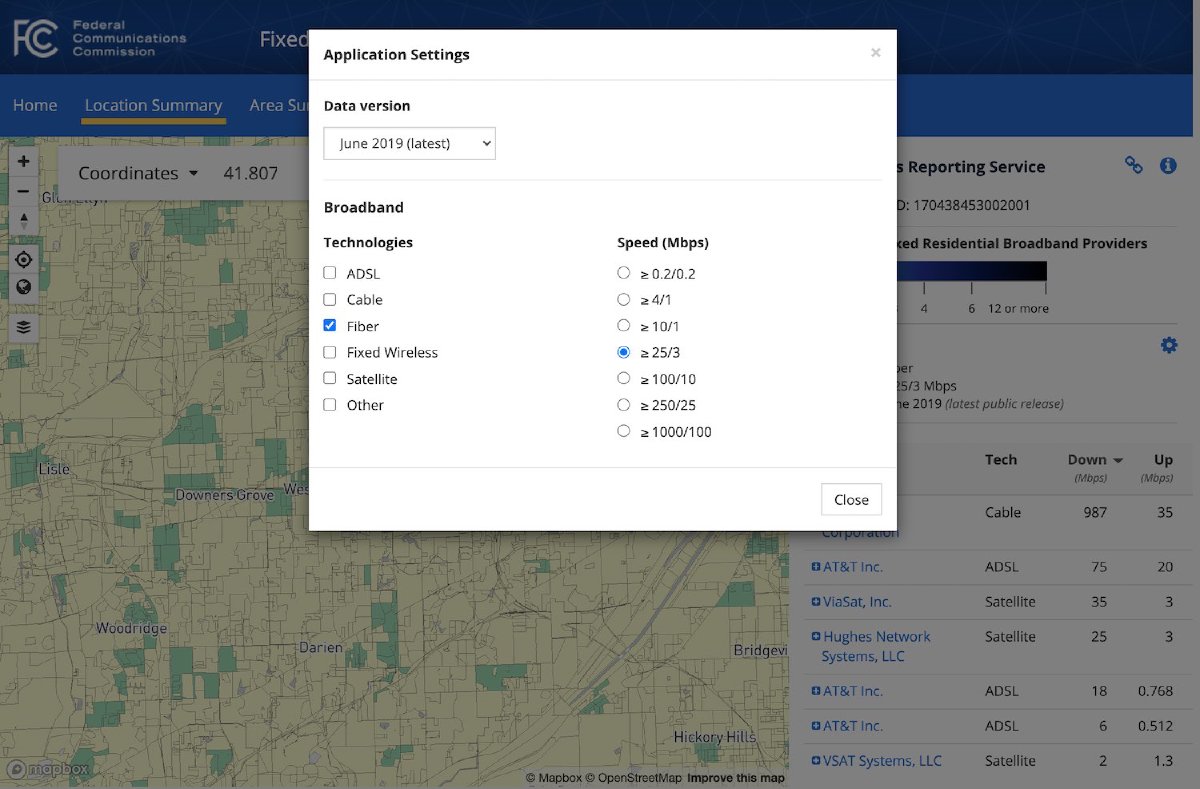This screenshot has width=1200, height=789.
Task: Click the Woodridge map label
Action: click(131, 629)
